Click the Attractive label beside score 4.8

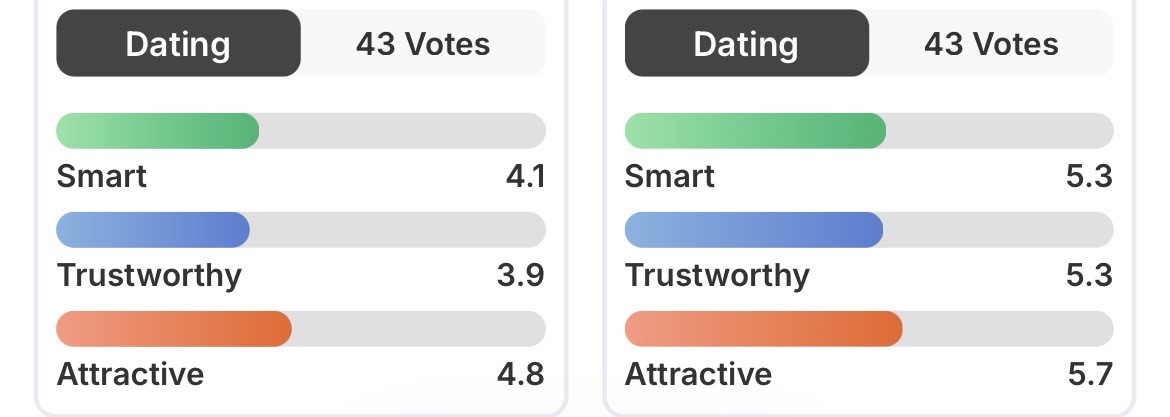click(130, 374)
